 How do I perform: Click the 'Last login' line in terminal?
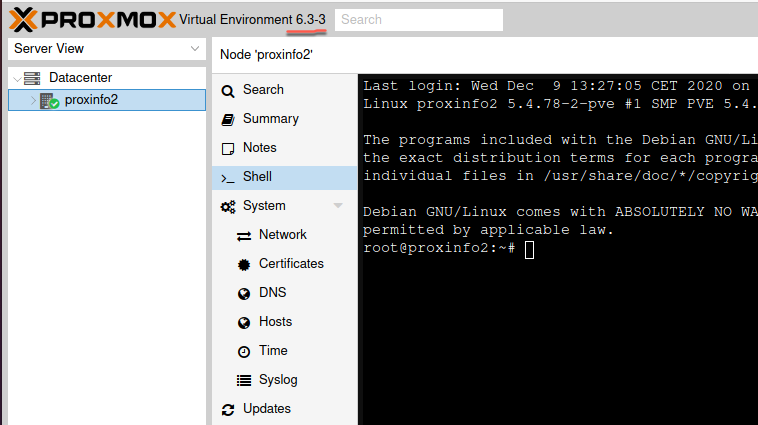coord(556,86)
